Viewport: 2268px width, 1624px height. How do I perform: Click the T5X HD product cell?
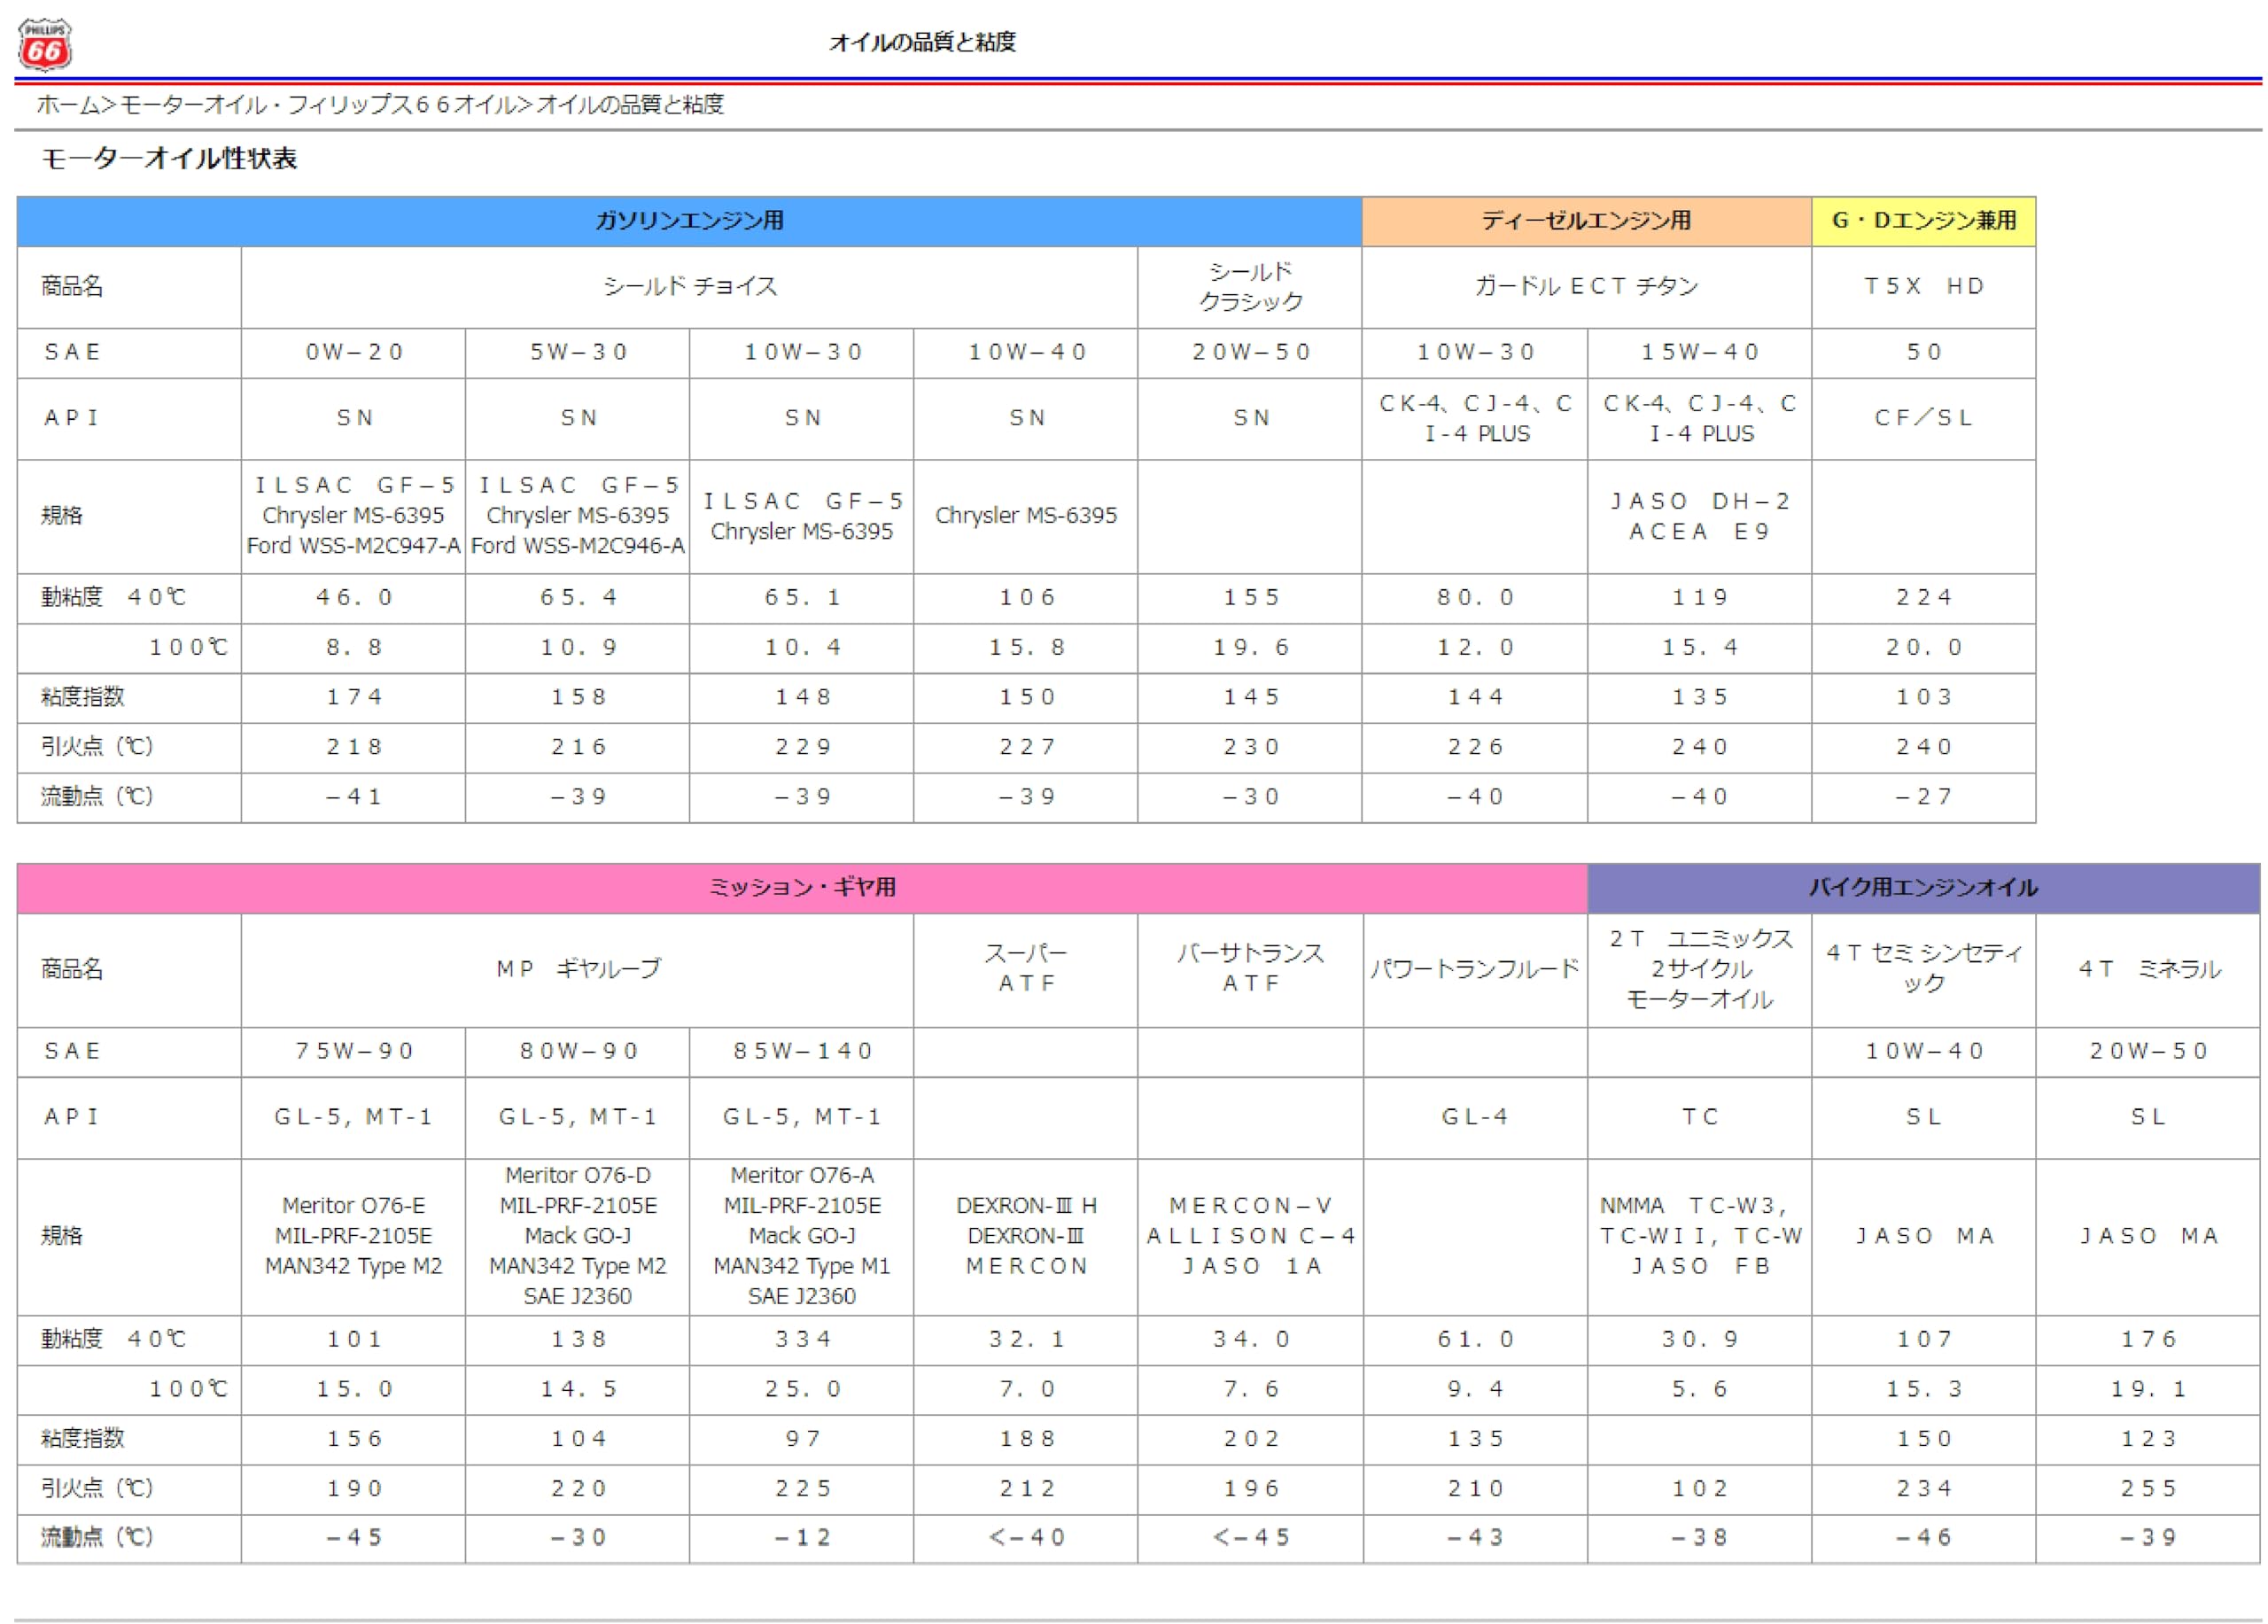pyautogui.click(x=1923, y=287)
